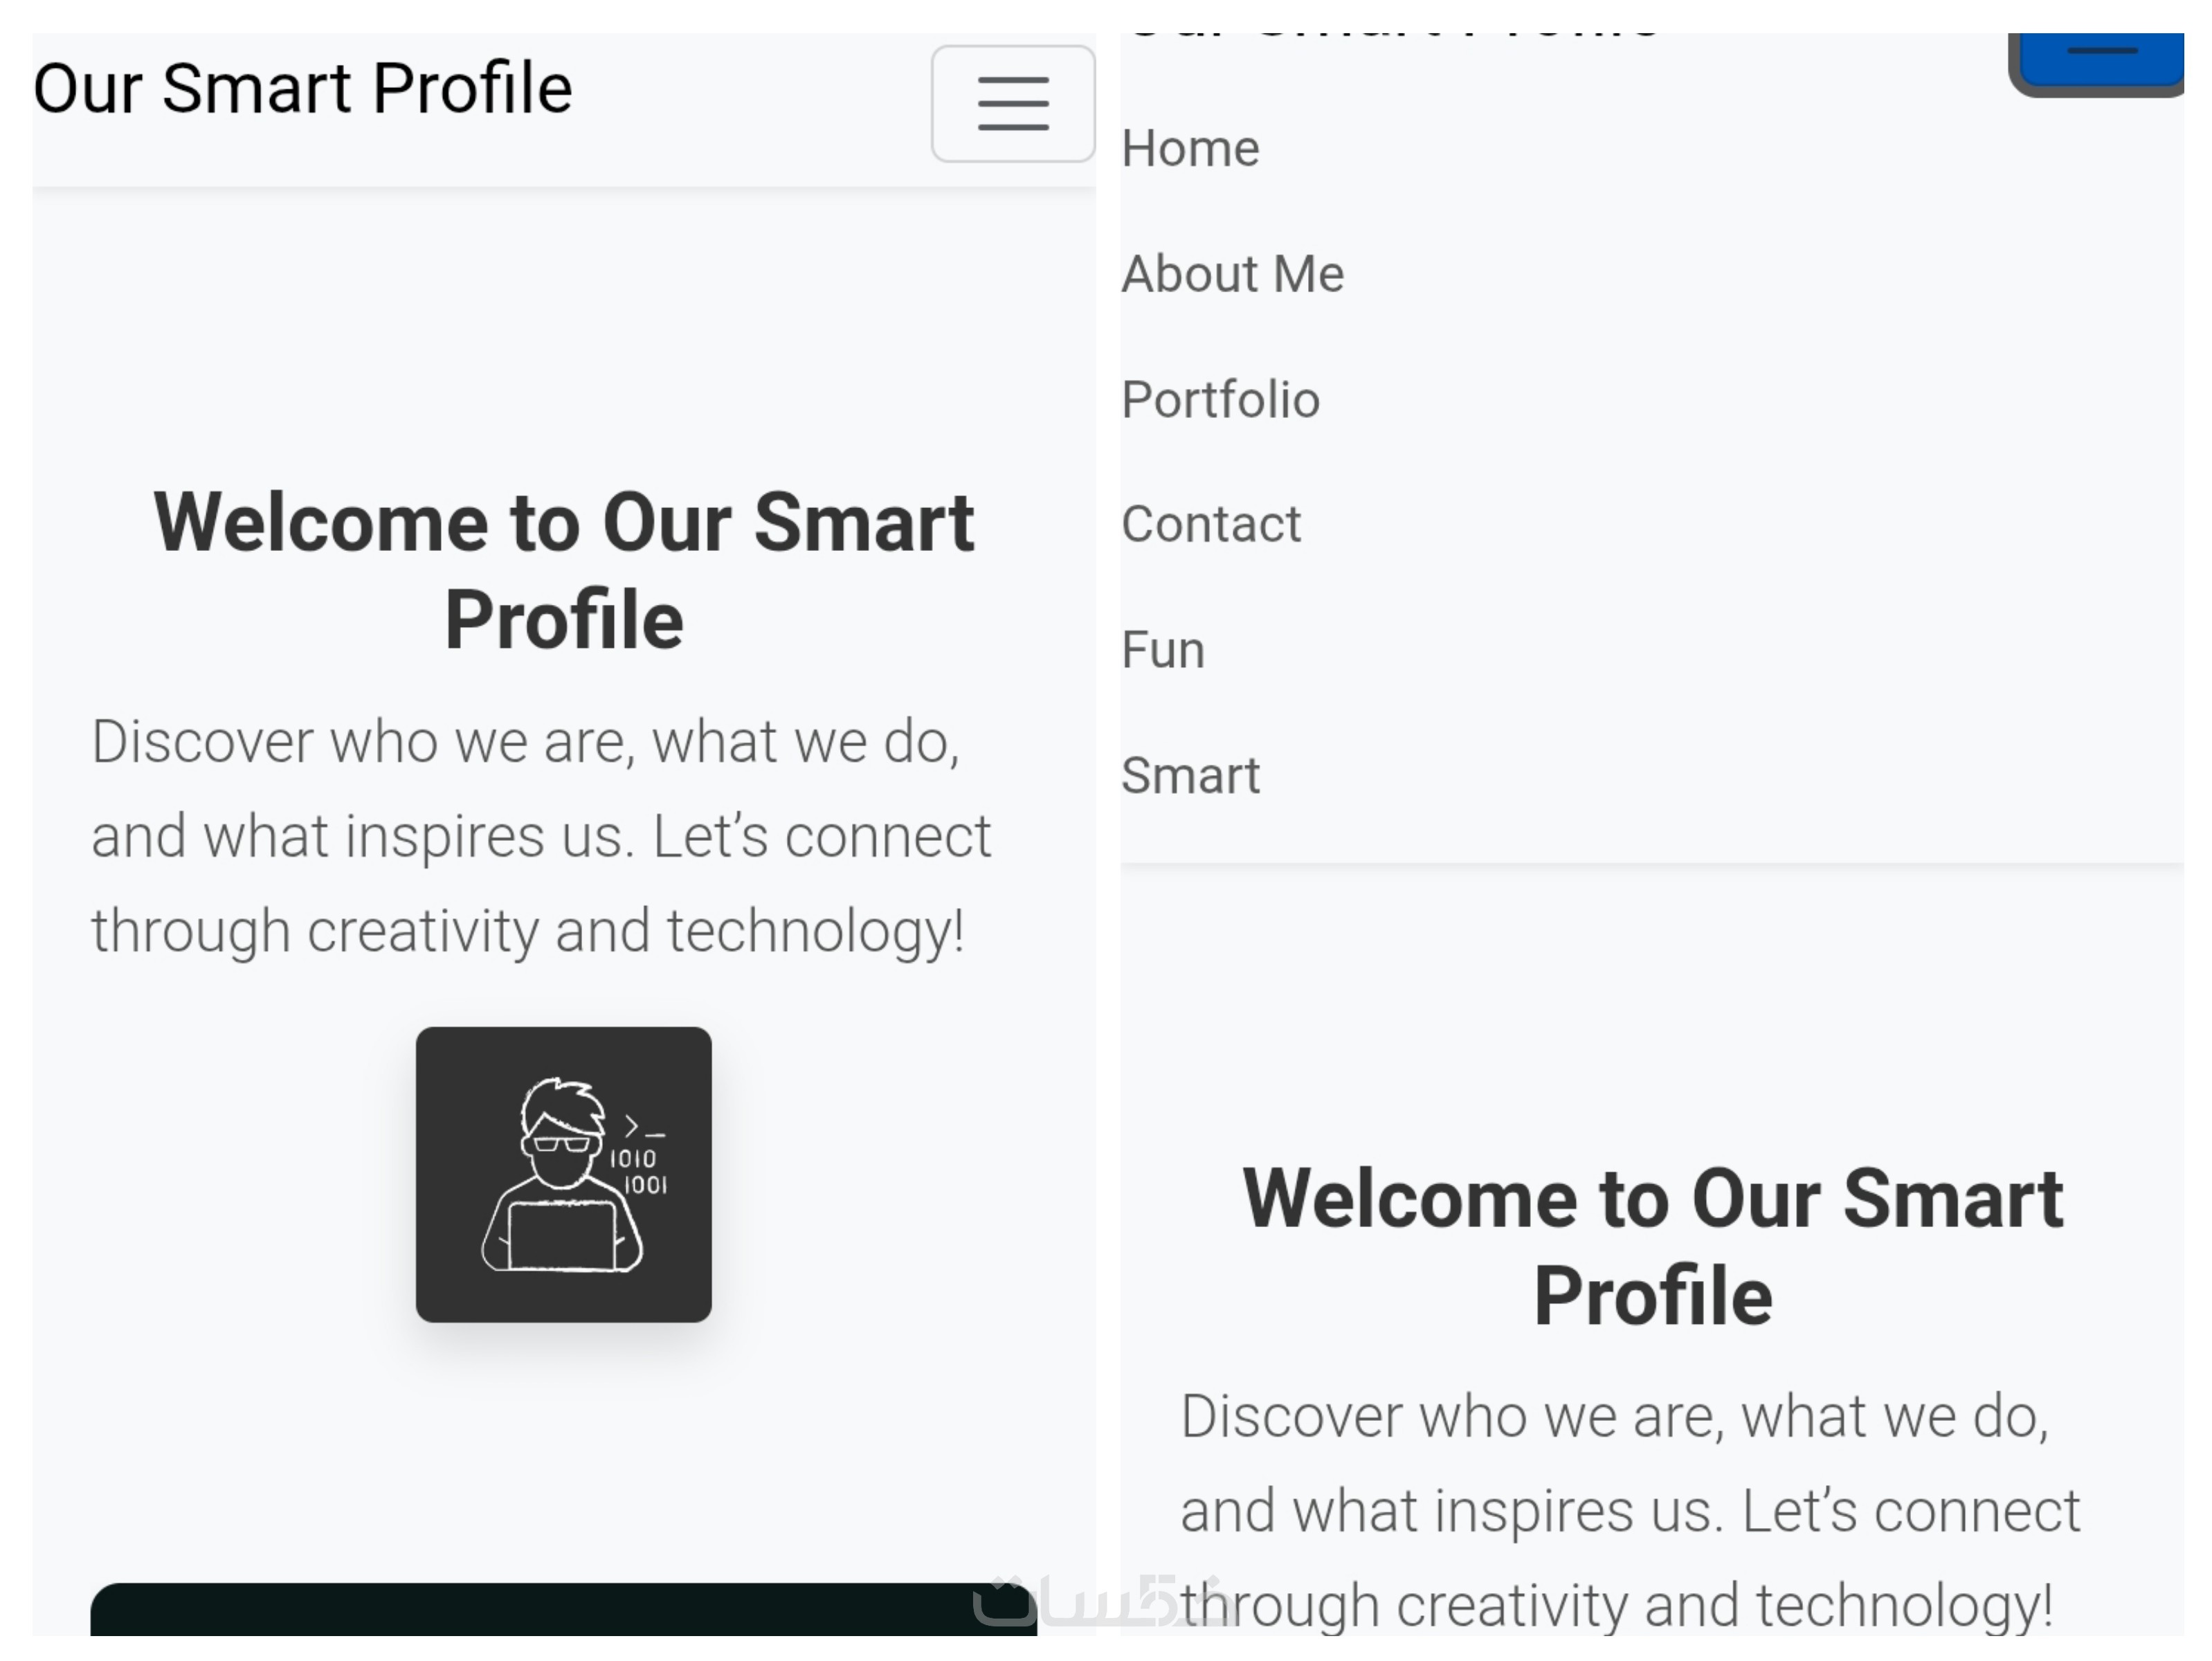The width and height of the screenshot is (2212, 1661).
Task: Go to the Home menu item
Action: (1190, 149)
